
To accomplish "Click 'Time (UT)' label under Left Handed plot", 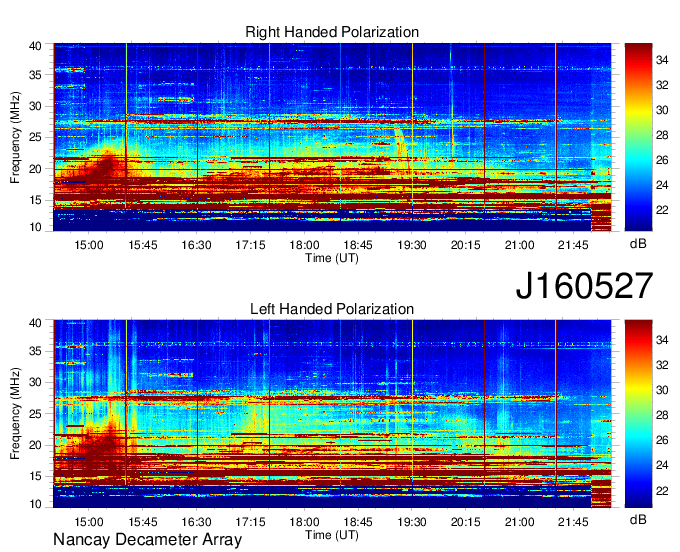I will tap(332, 535).
